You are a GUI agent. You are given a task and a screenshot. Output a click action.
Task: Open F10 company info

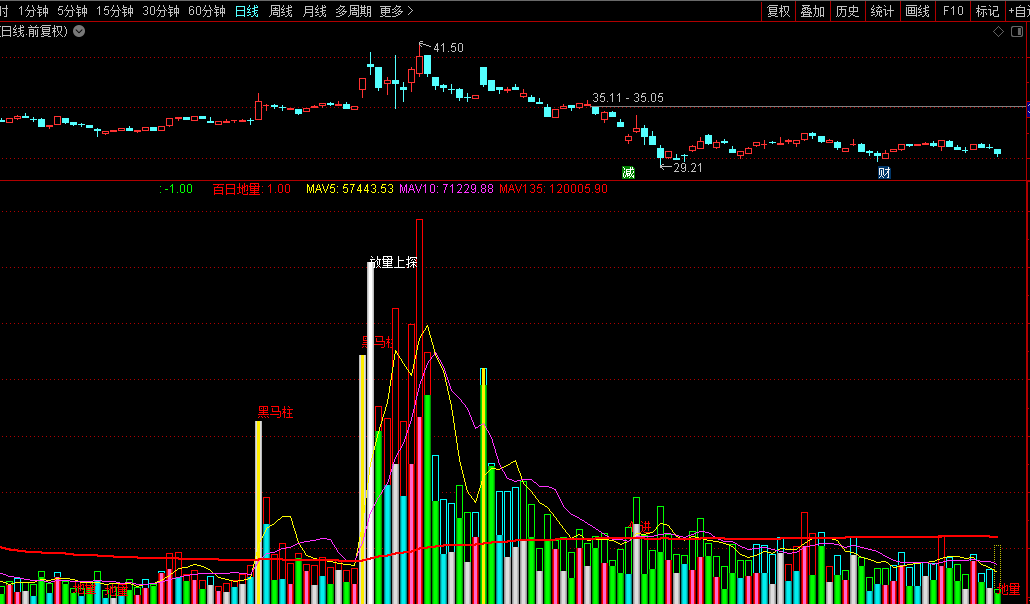tap(953, 11)
